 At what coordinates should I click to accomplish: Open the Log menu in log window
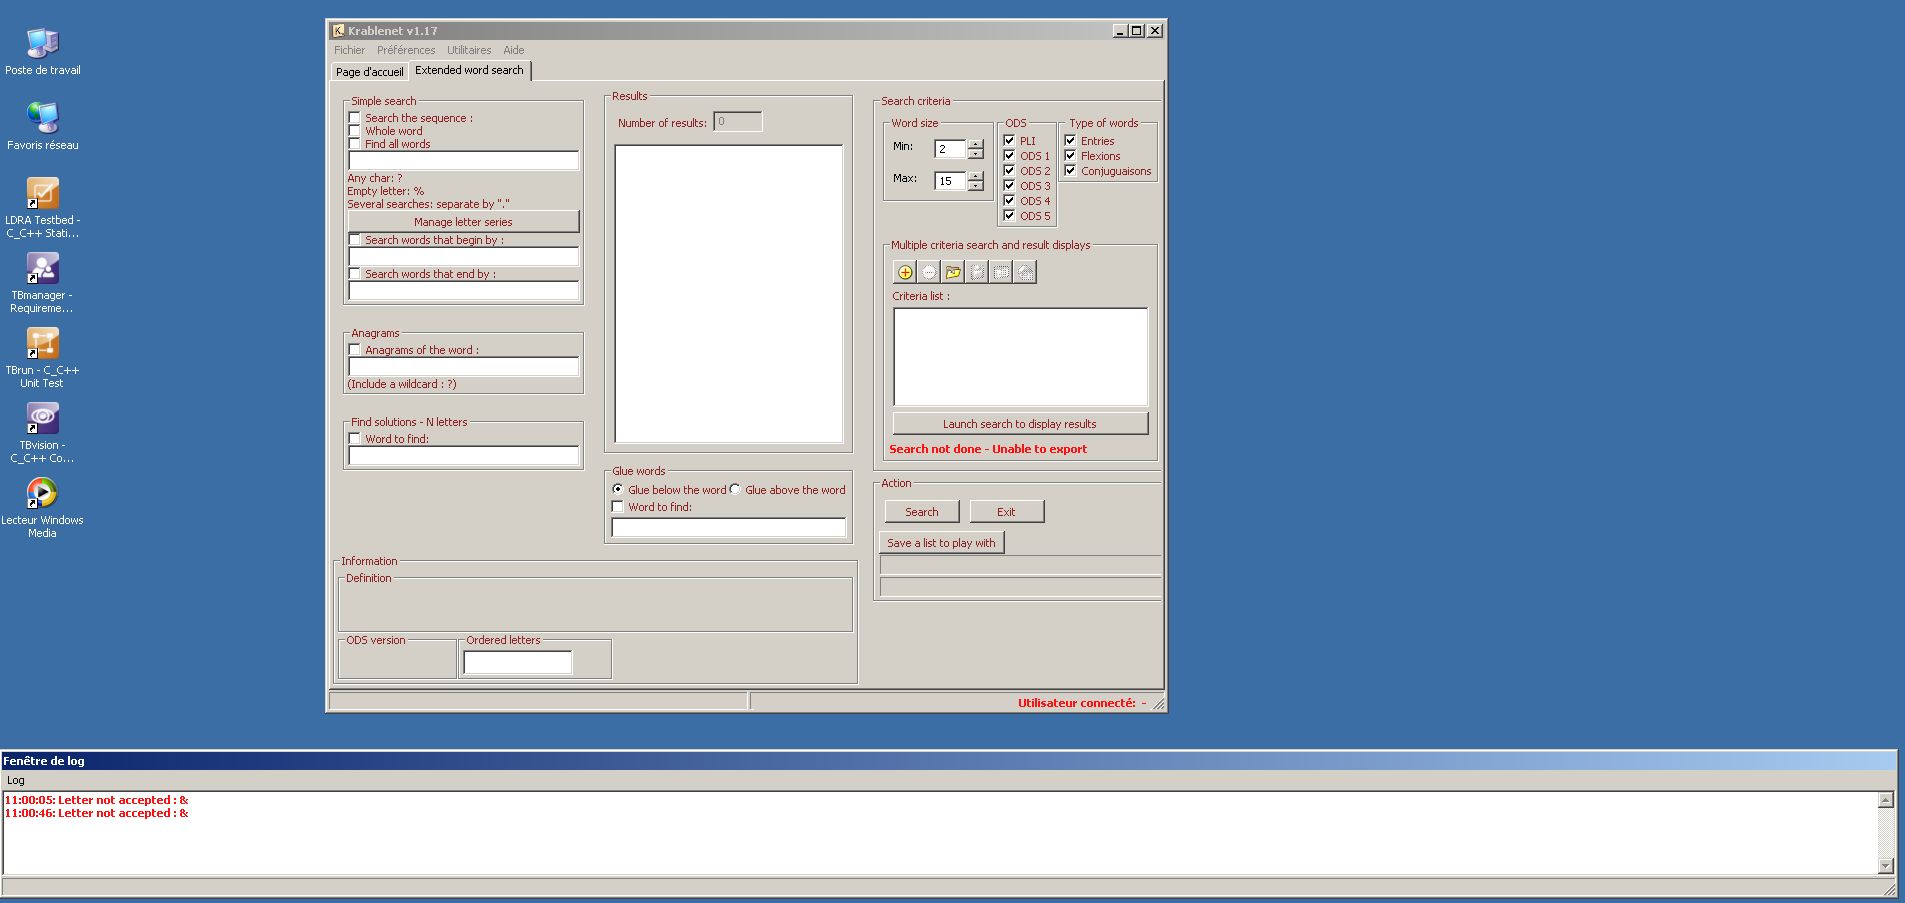click(x=16, y=780)
